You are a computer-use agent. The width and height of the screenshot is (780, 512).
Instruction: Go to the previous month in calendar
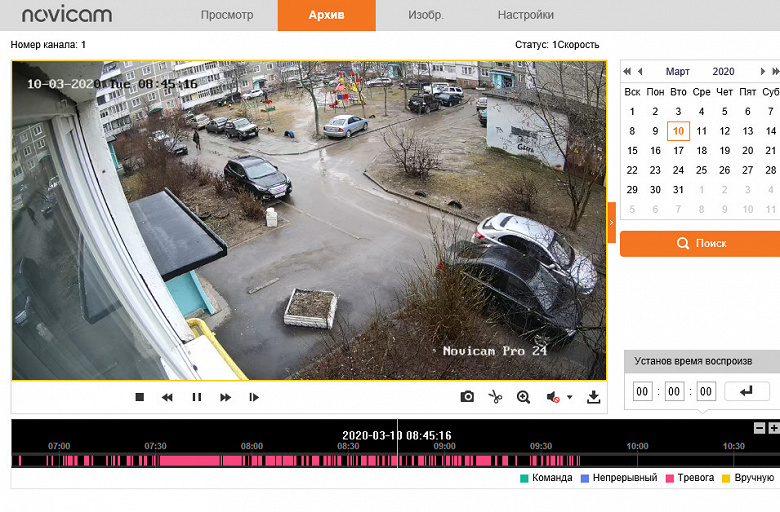[x=640, y=71]
